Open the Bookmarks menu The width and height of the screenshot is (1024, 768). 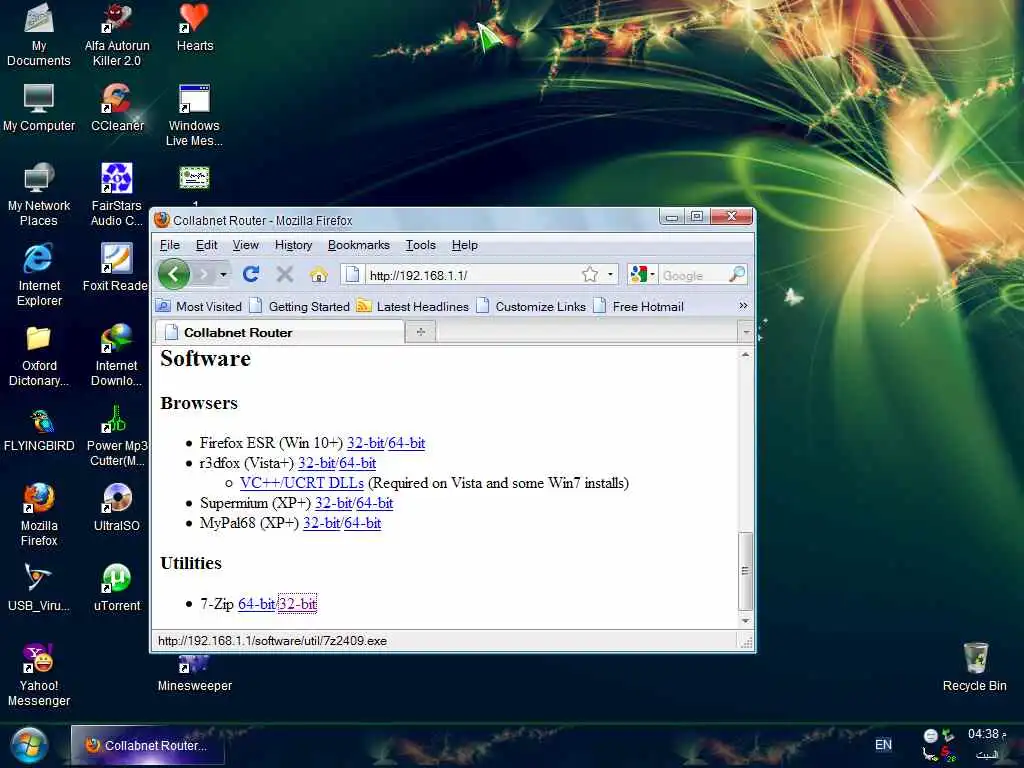click(x=359, y=245)
